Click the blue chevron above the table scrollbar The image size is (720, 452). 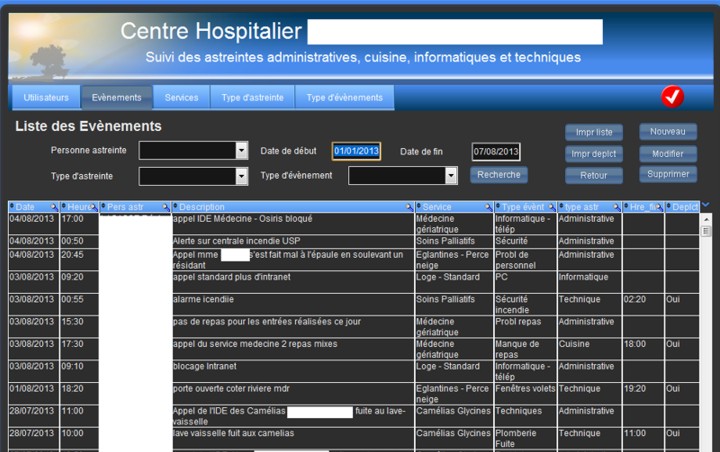click(x=706, y=206)
